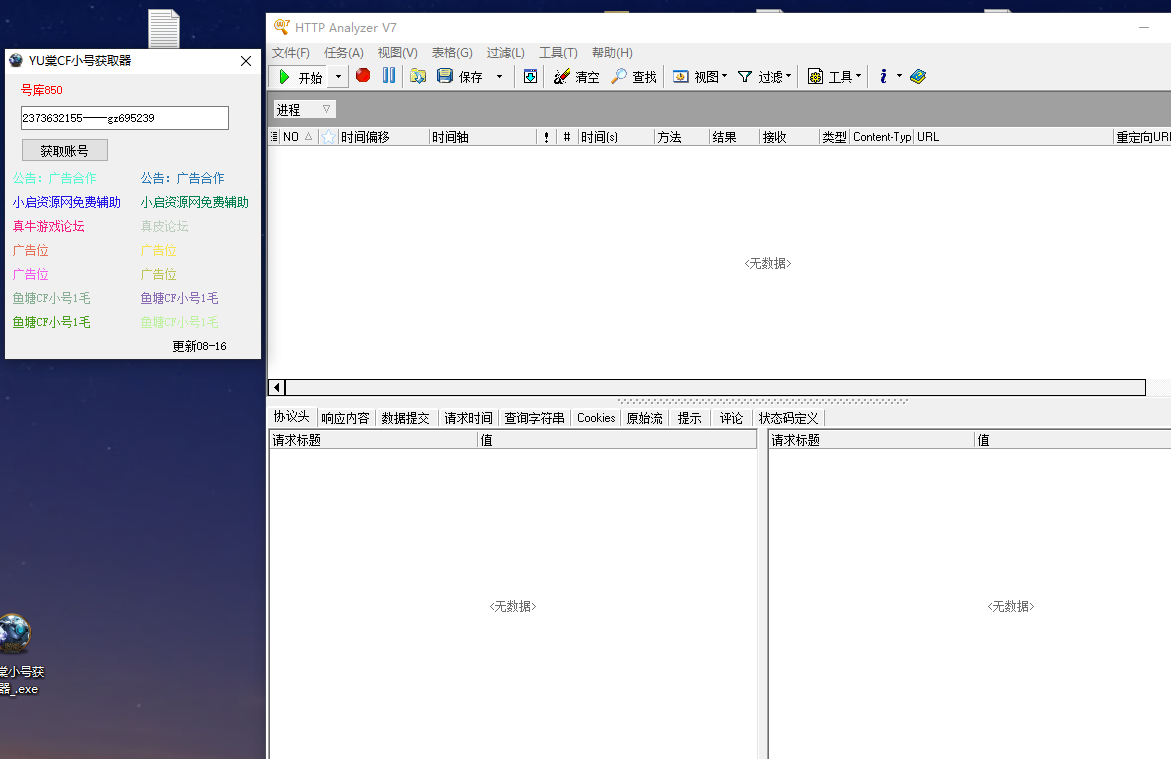This screenshot has width=1171, height=759.
Task: Pause capture with the blue pause icon
Action: pyautogui.click(x=389, y=75)
